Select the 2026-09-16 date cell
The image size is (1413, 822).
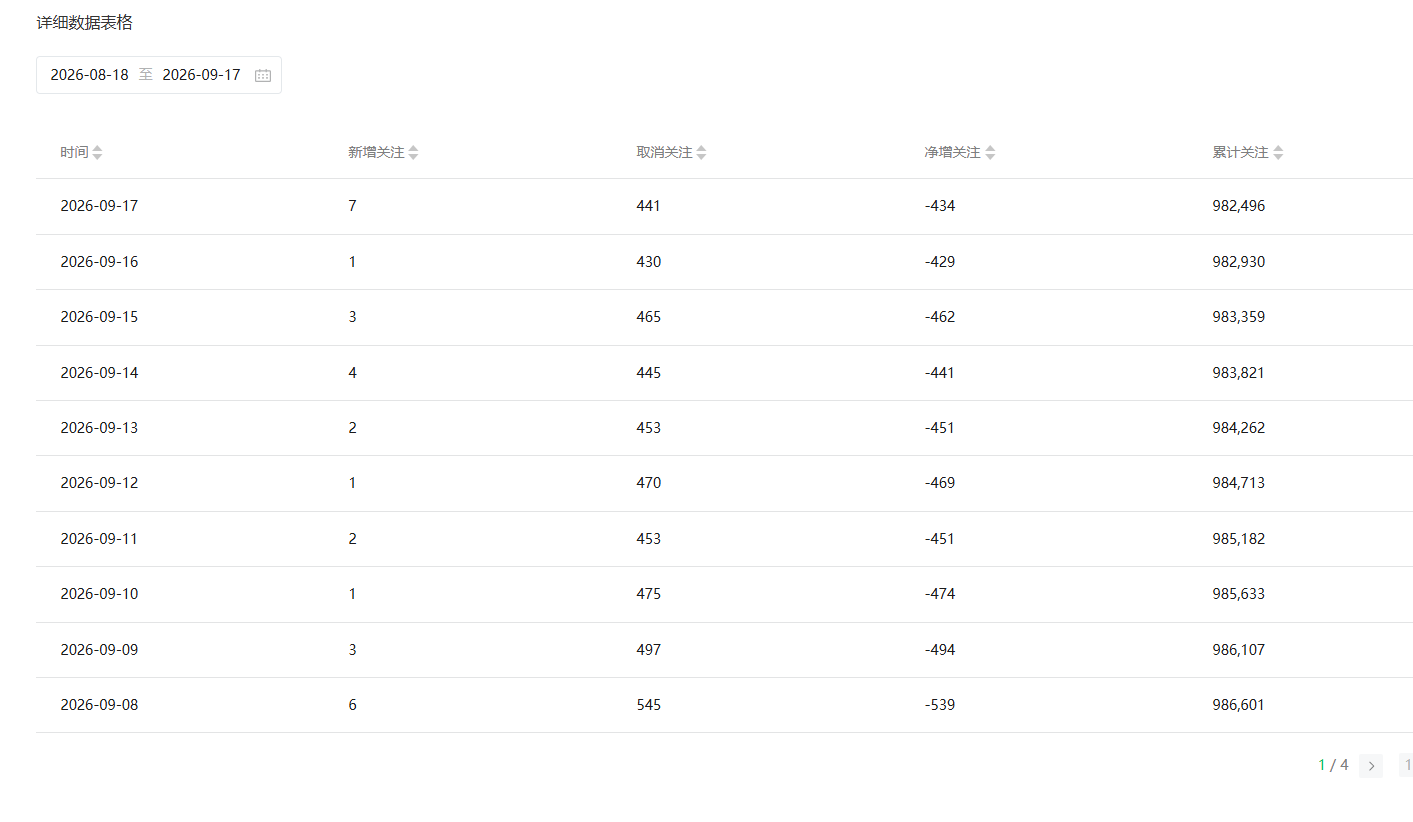coord(99,262)
